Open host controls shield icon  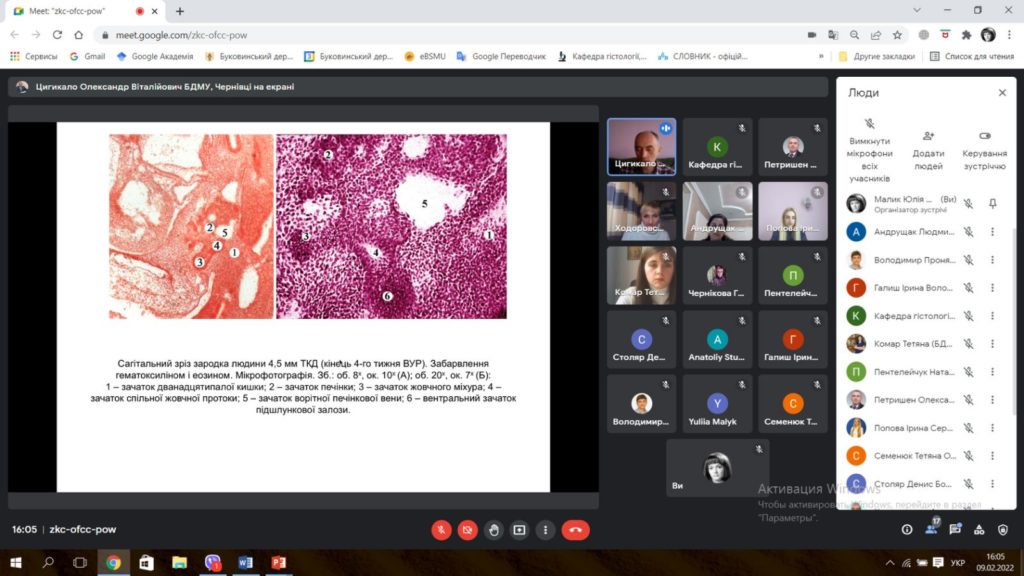[x=1003, y=530]
